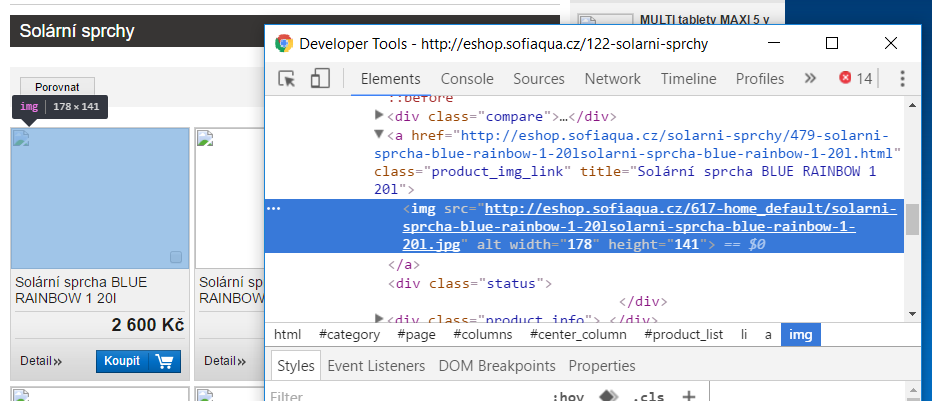Collapse the product_img_link anchor node

379,134
